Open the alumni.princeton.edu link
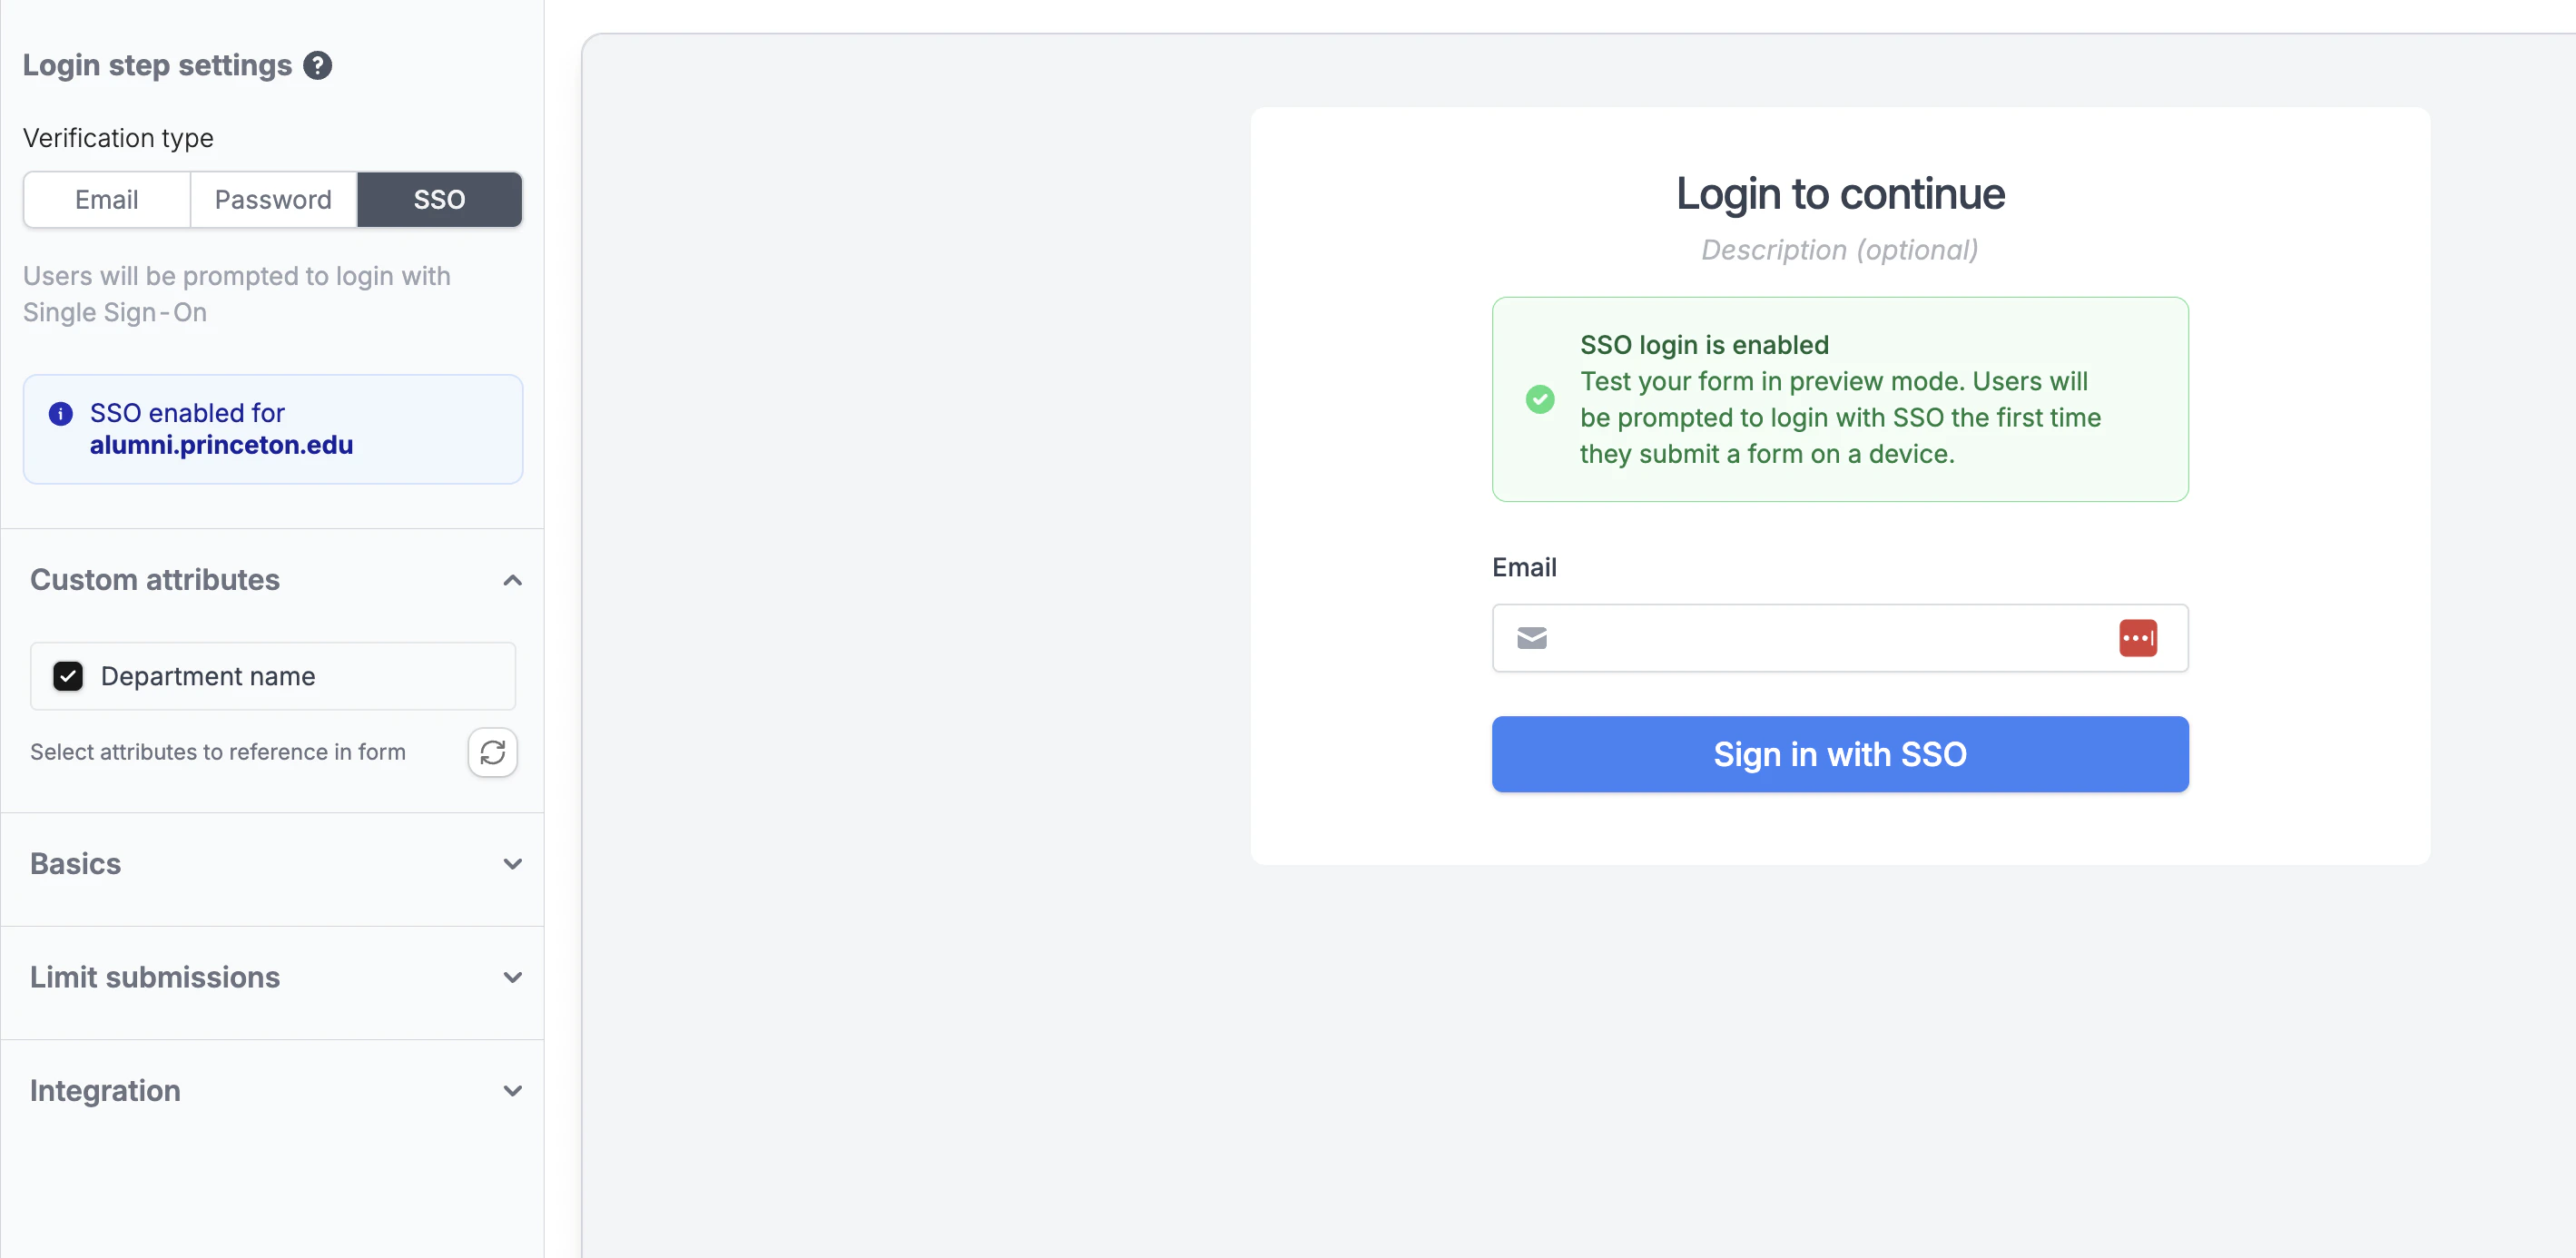This screenshot has height=1258, width=2576. (x=222, y=445)
